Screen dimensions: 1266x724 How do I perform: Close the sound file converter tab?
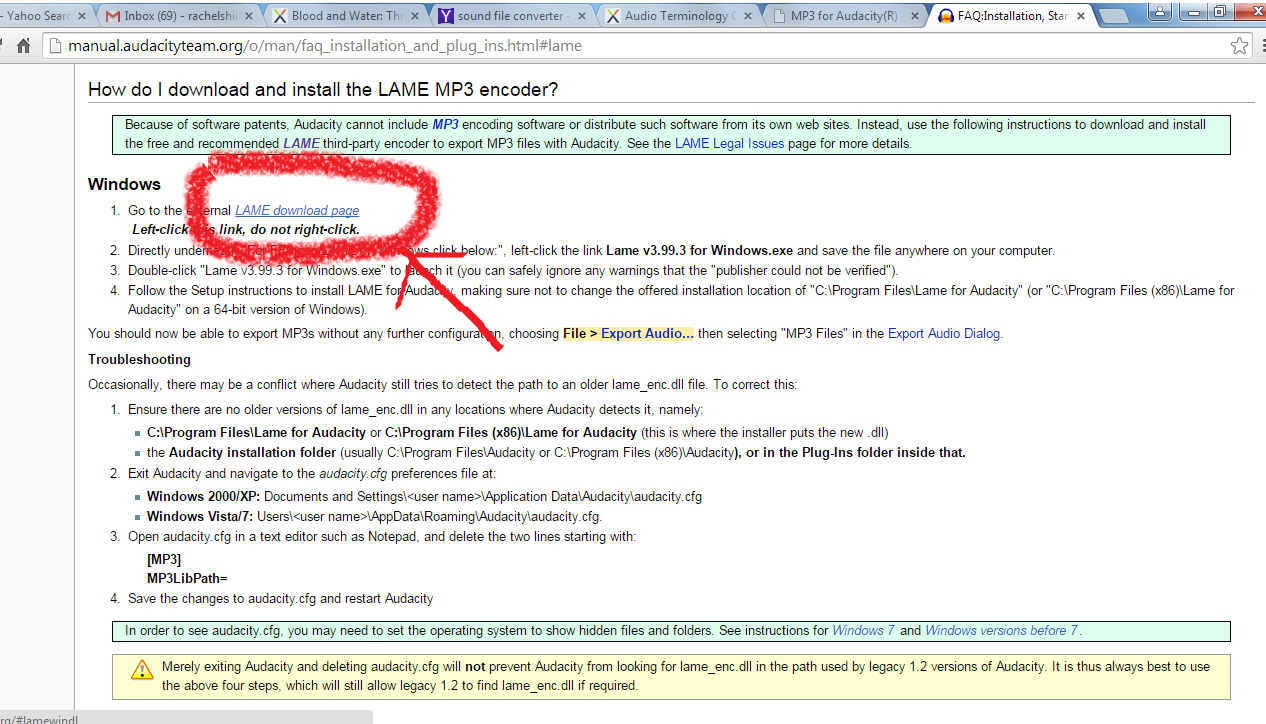tap(580, 16)
